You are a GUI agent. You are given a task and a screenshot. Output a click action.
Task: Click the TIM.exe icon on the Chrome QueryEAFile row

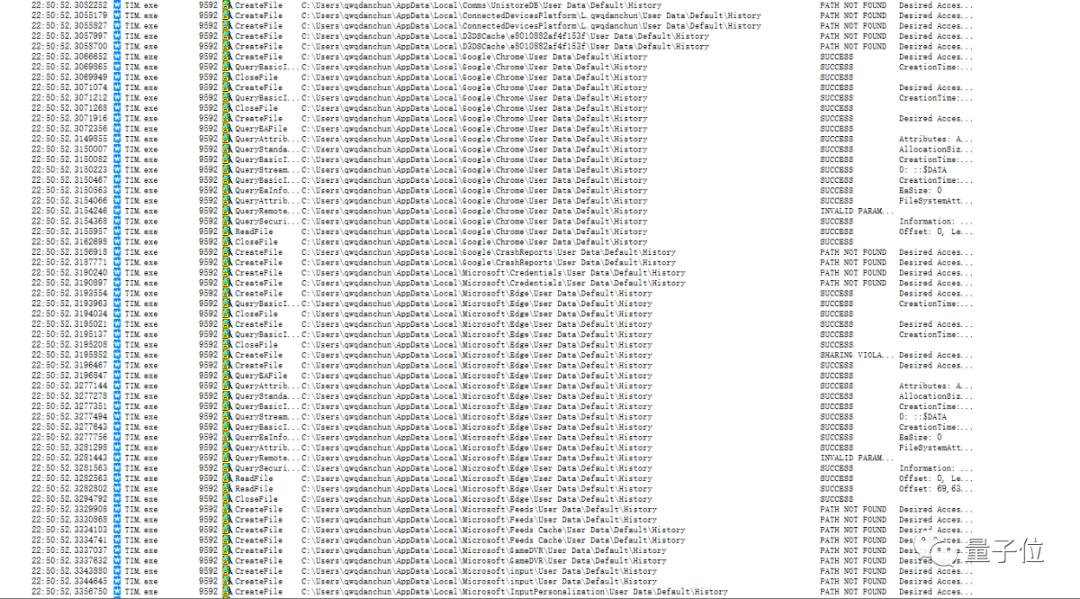click(x=117, y=129)
